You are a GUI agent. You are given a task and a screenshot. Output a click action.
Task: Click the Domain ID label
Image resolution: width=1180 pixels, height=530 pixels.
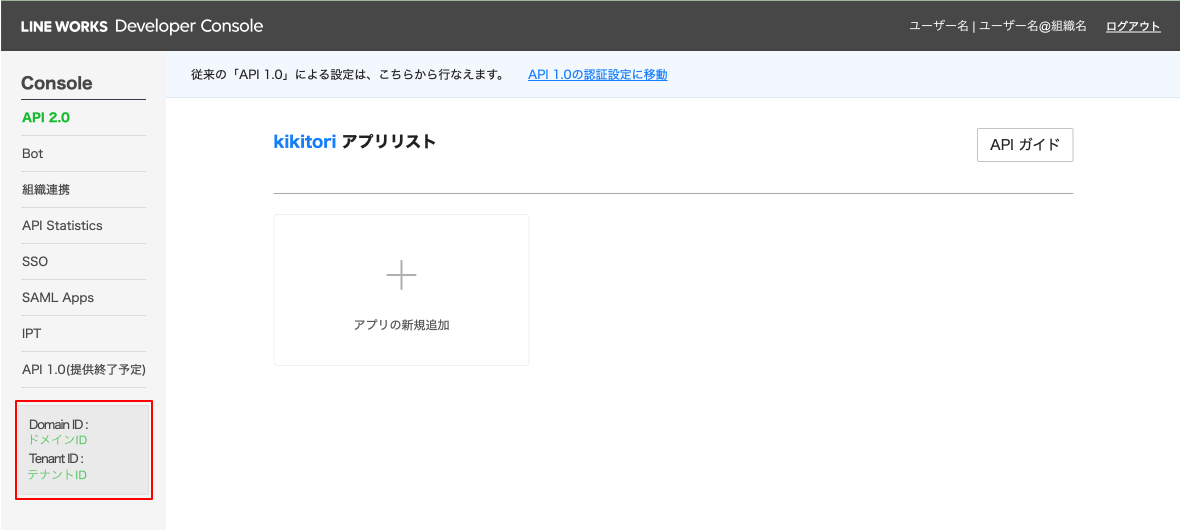[x=59, y=425]
